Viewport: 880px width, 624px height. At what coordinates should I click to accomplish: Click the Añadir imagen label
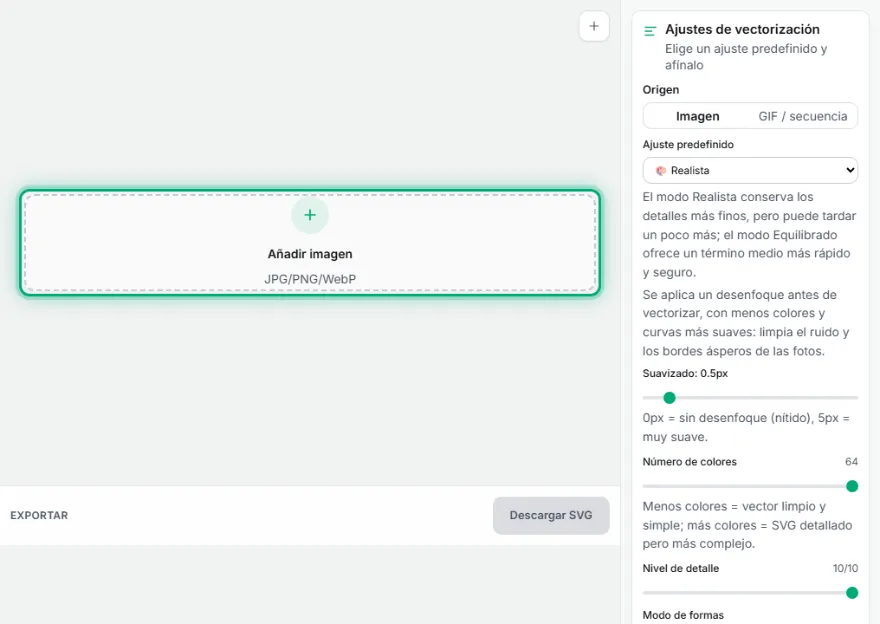click(x=310, y=254)
